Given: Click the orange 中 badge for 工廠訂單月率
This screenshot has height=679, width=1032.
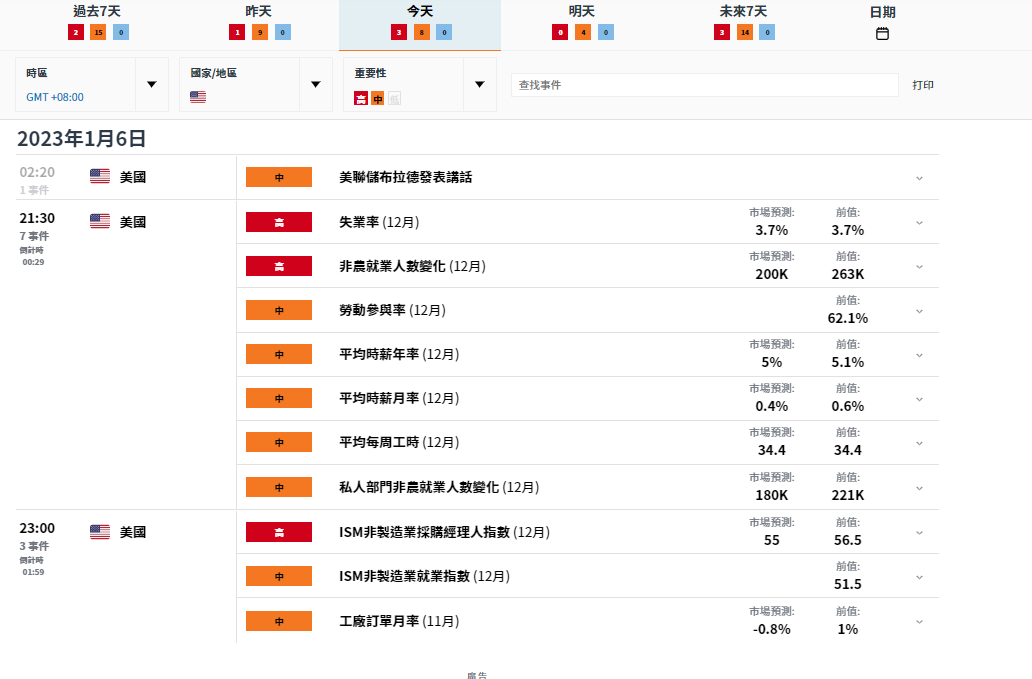Looking at the screenshot, I should [279, 621].
